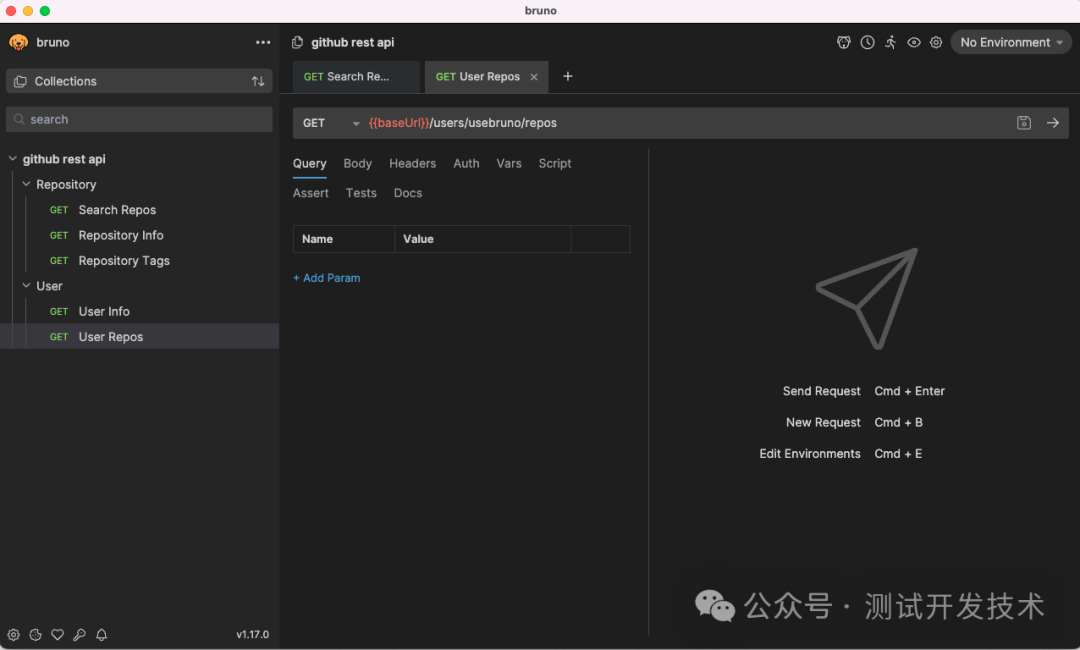Viewport: 1080px width, 650px height.
Task: Open notifications via the bell icon
Action: pyautogui.click(x=101, y=634)
